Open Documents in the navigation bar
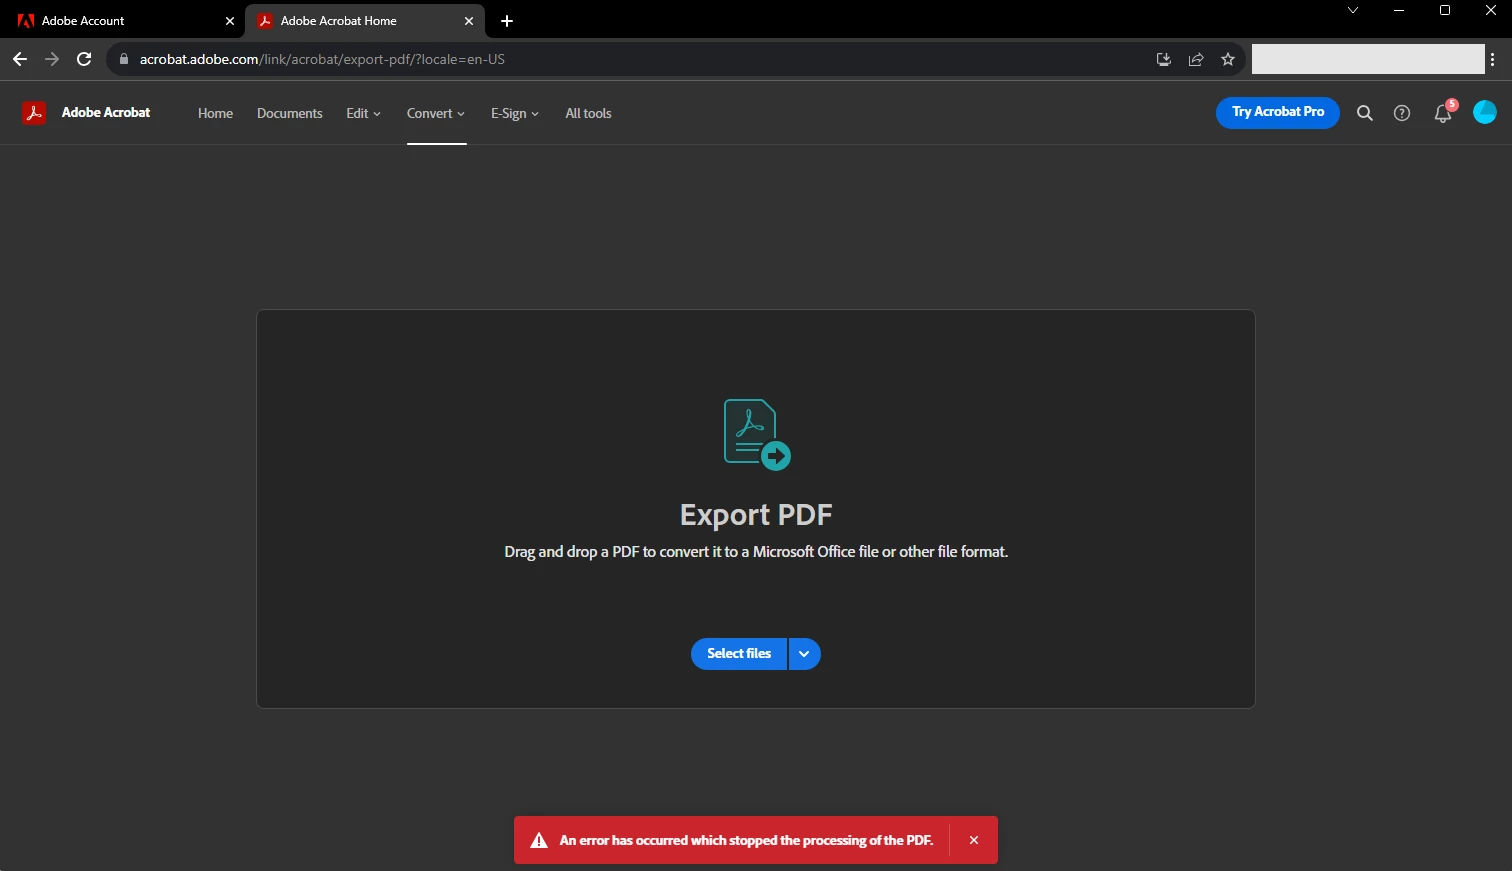Screen dimensions: 1512x871 tap(290, 113)
